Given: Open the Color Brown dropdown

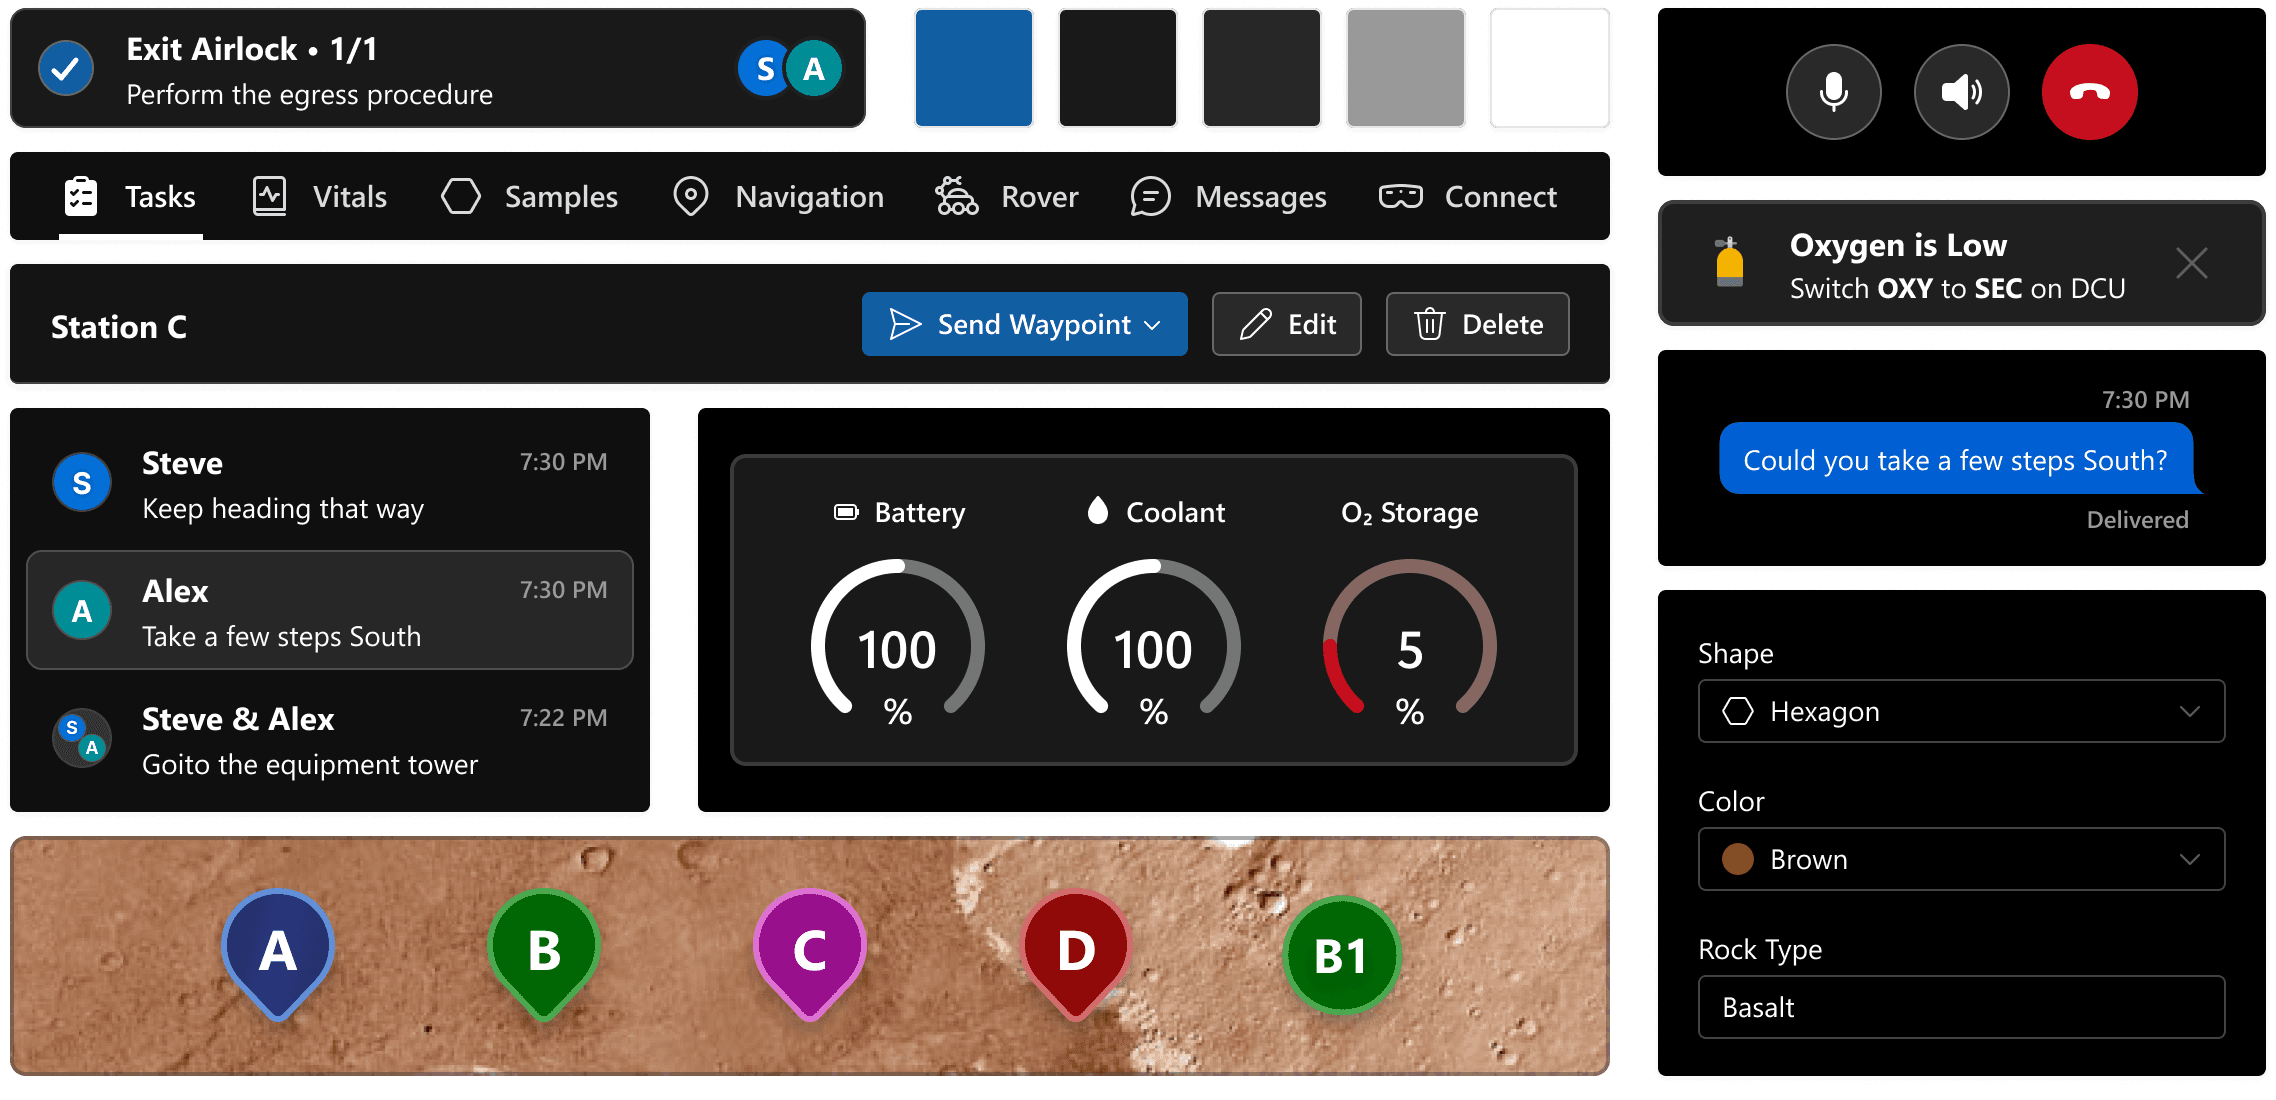Looking at the screenshot, I should click(1960, 859).
